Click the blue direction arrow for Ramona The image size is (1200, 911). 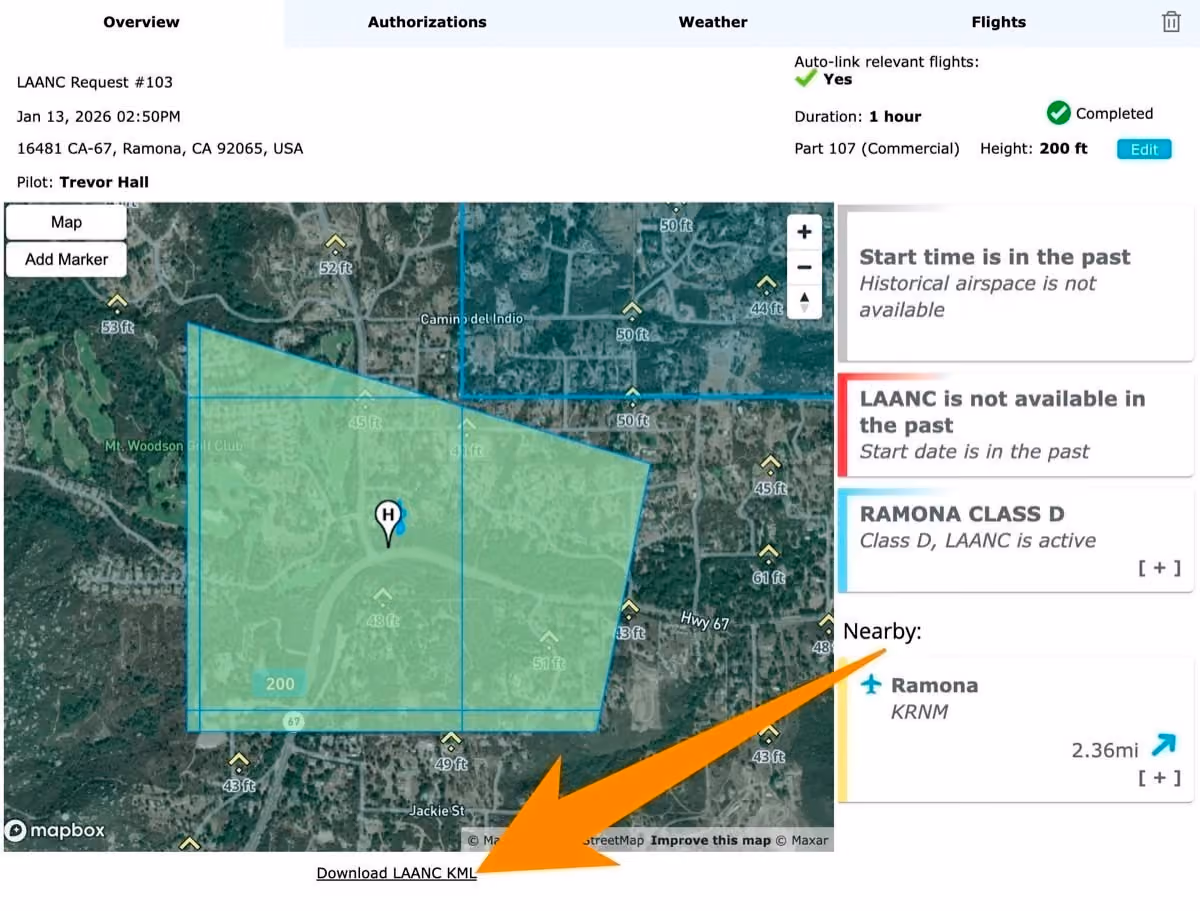click(x=1163, y=745)
